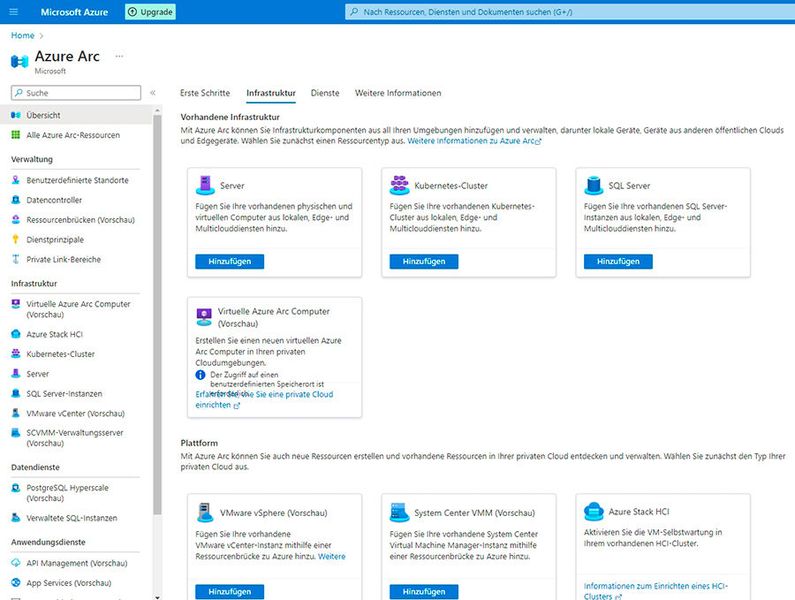Viewport: 795px width, 600px height.
Task: Open App Services (Vorschau) icon
Action: coord(16,583)
